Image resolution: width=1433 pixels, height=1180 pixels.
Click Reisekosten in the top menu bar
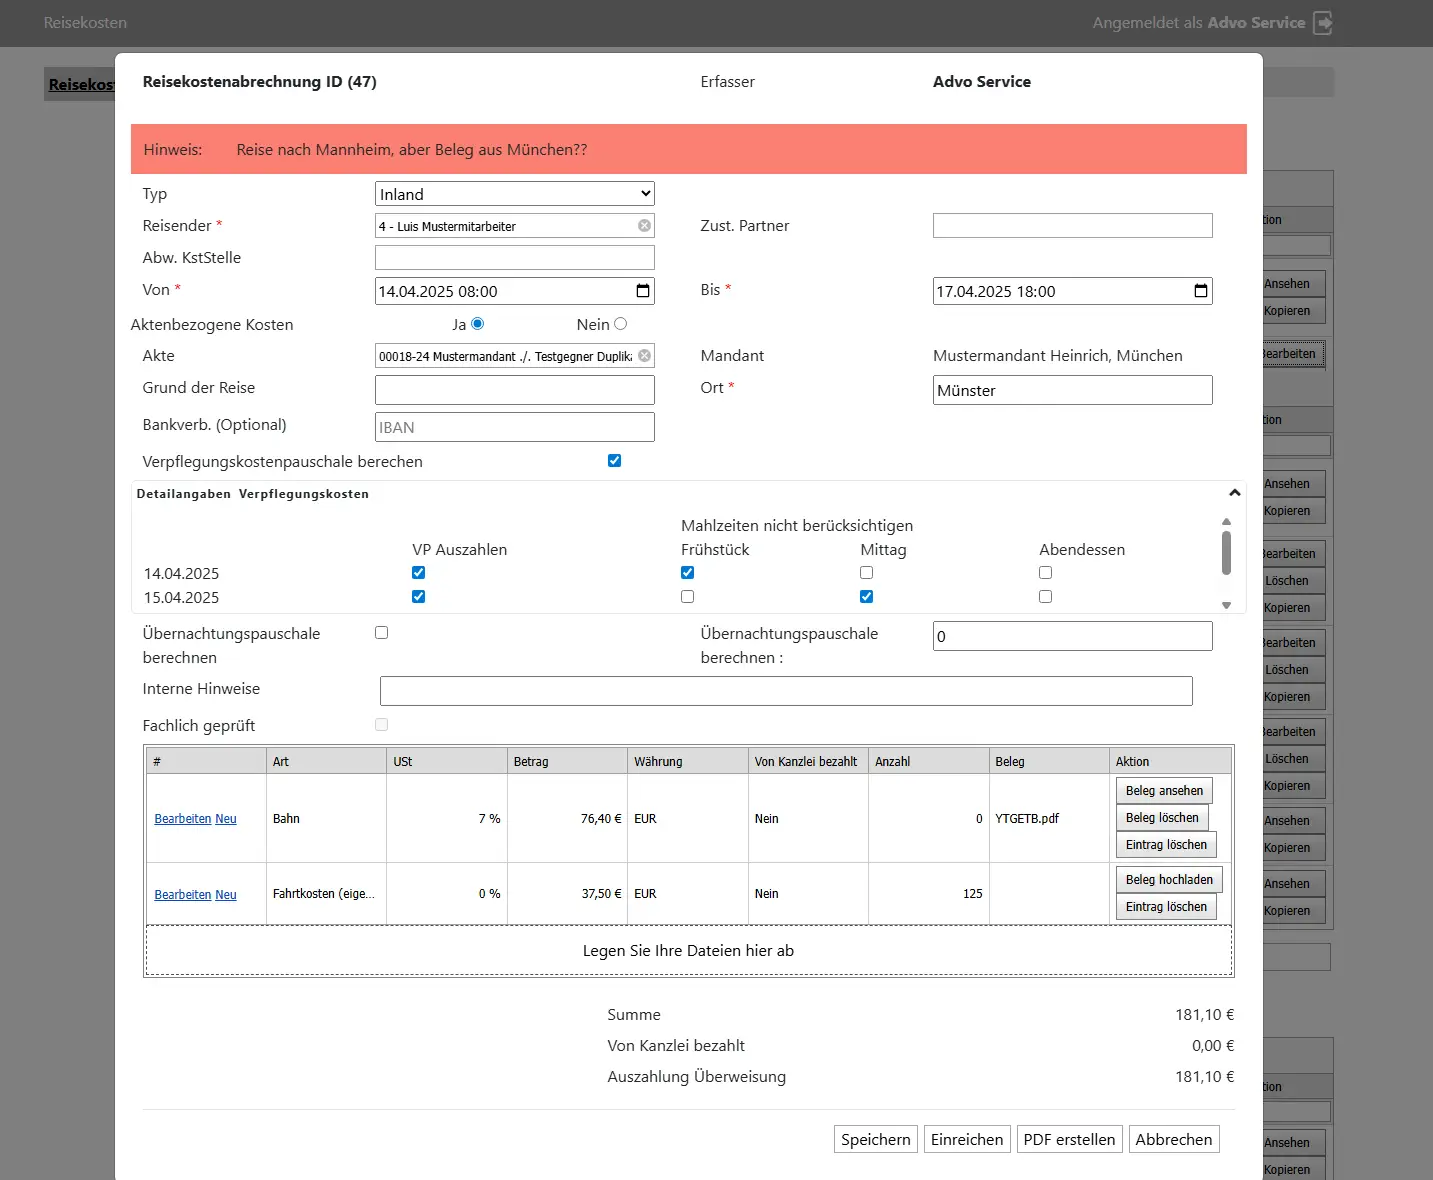85,22
